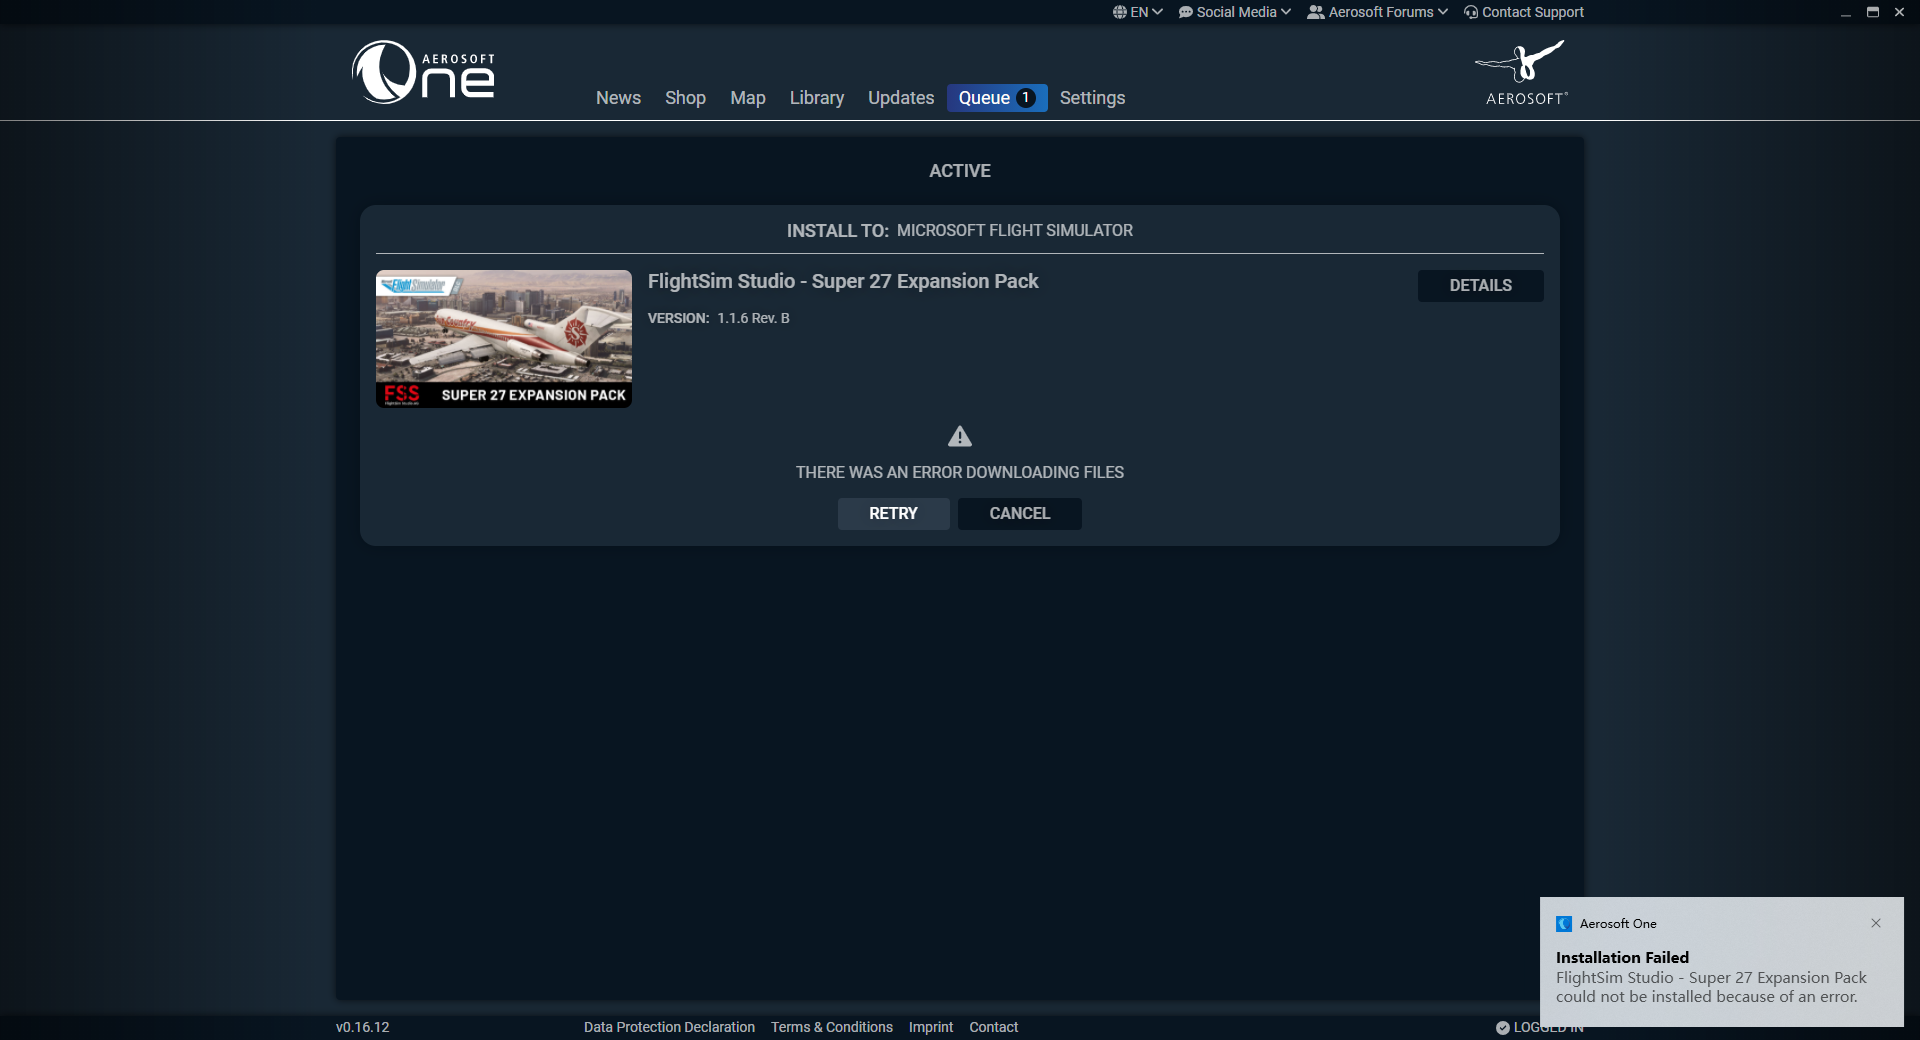Retry the failed download

pyautogui.click(x=893, y=513)
